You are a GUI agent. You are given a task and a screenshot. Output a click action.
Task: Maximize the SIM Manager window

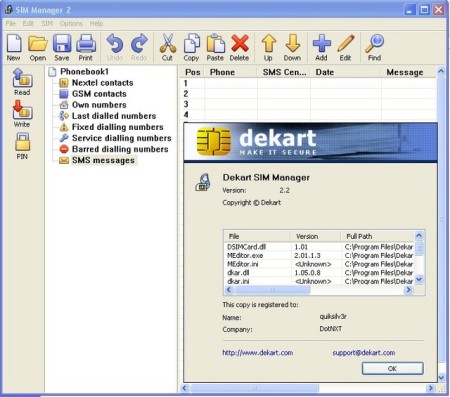[x=424, y=10]
